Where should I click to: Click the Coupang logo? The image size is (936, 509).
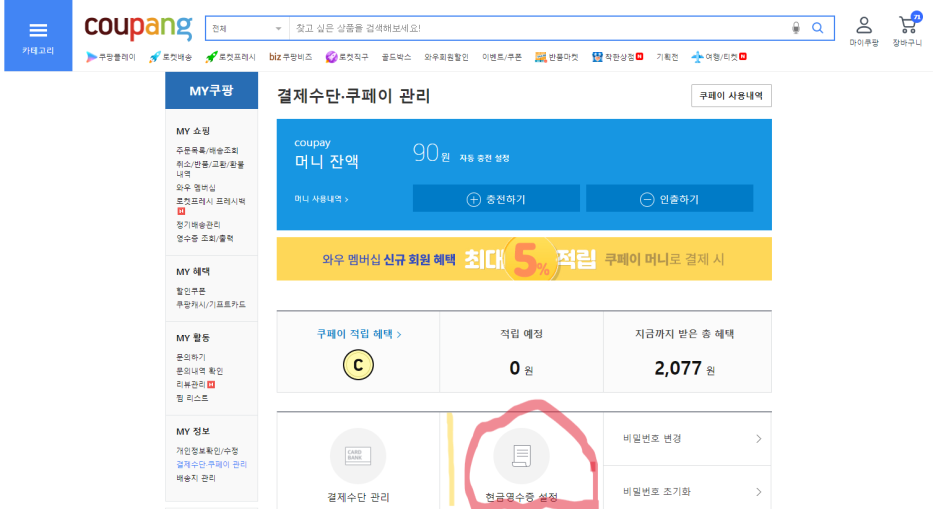point(138,27)
